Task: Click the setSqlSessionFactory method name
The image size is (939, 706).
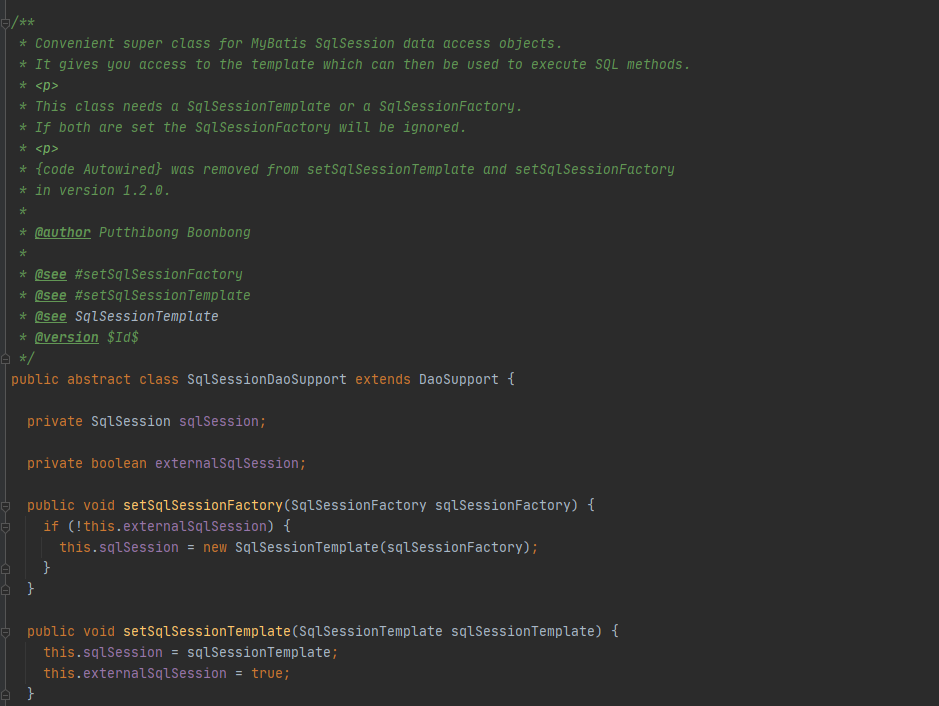Action: (x=203, y=505)
